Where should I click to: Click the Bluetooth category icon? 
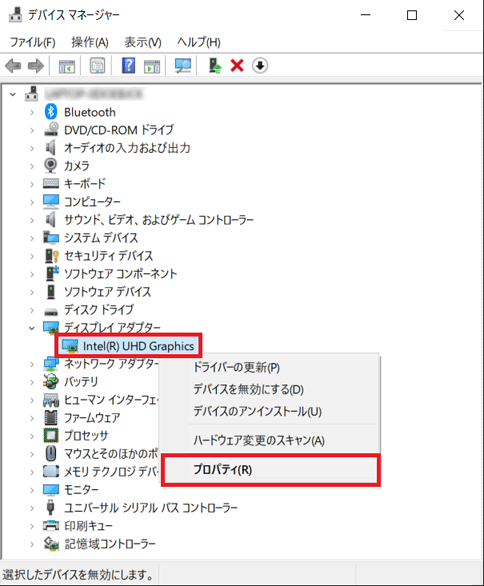(x=51, y=112)
